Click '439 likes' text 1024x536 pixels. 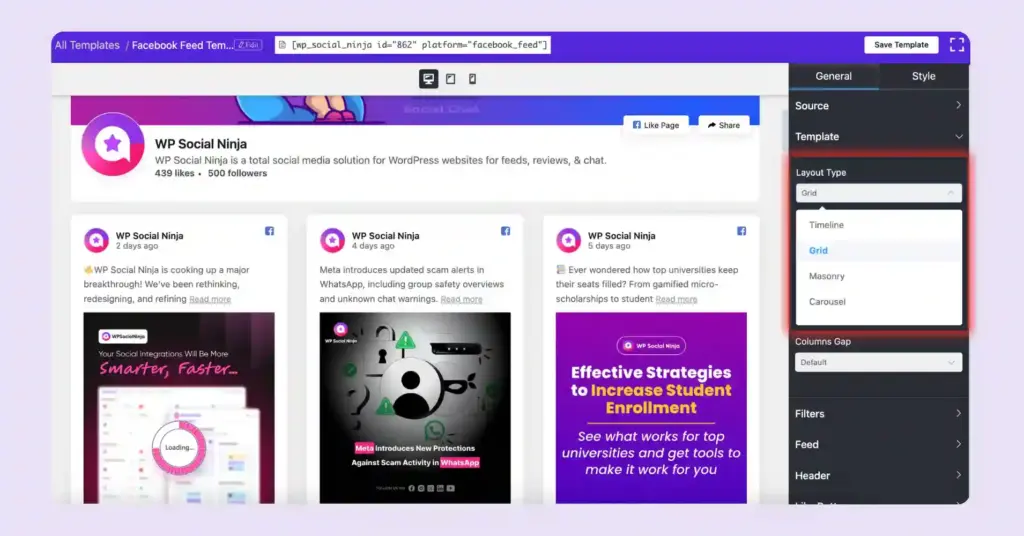point(174,174)
